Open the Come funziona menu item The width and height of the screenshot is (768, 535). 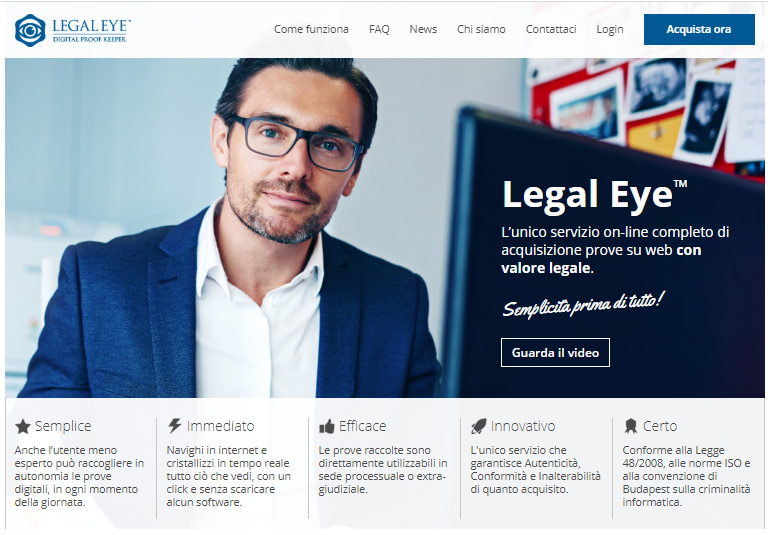tap(311, 29)
